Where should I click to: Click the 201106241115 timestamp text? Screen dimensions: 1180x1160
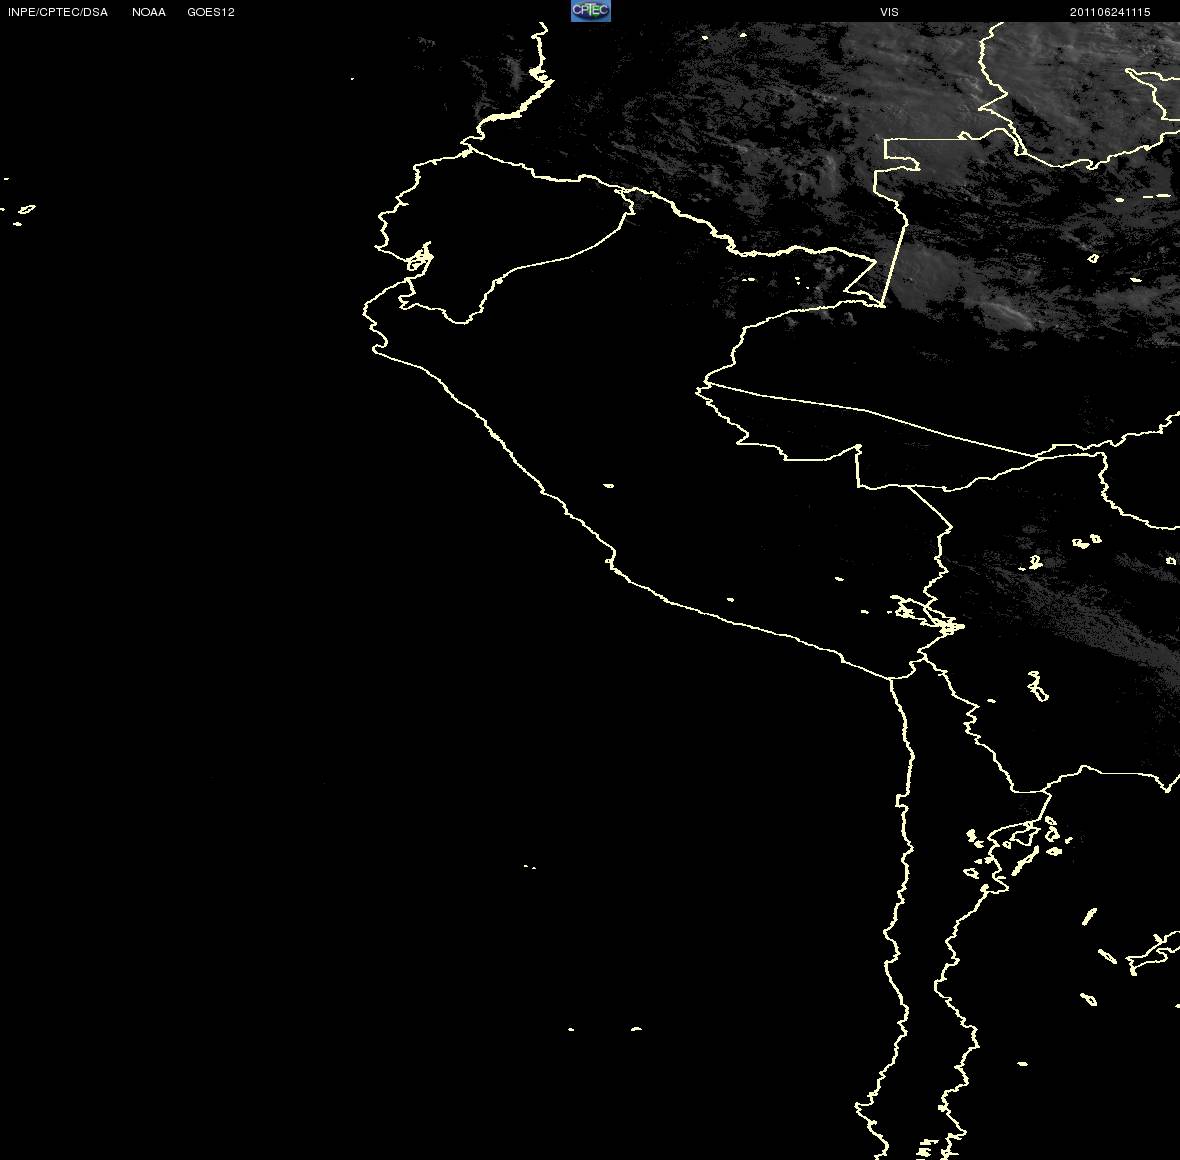(x=1110, y=12)
